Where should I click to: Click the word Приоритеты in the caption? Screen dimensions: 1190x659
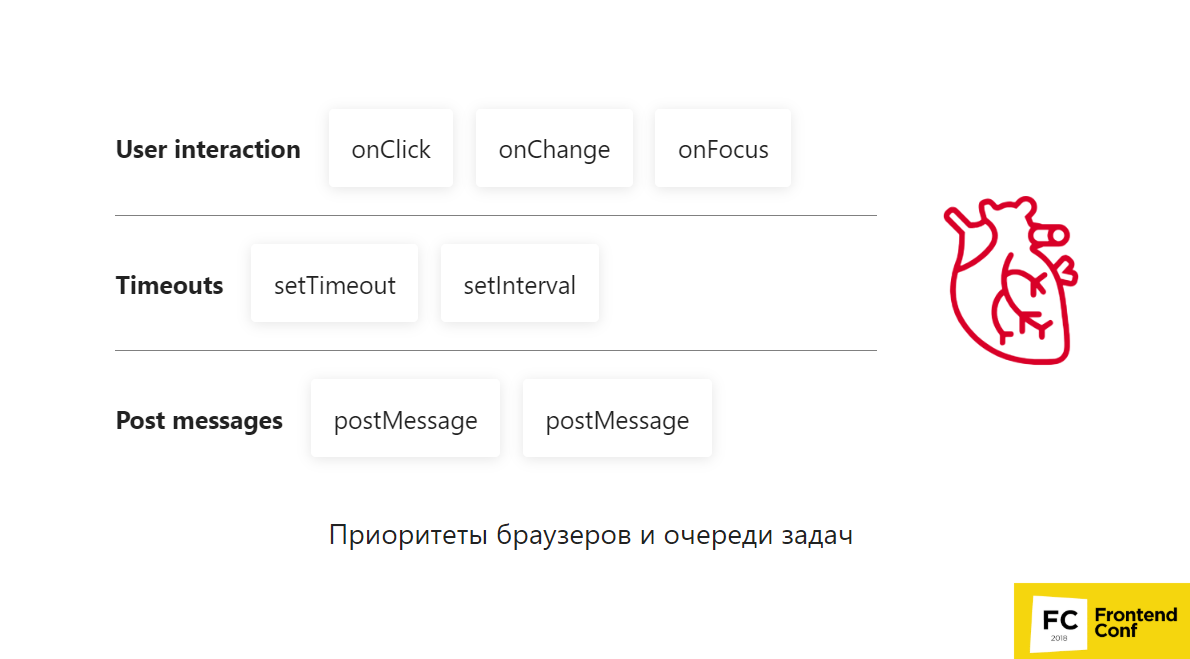(x=408, y=536)
